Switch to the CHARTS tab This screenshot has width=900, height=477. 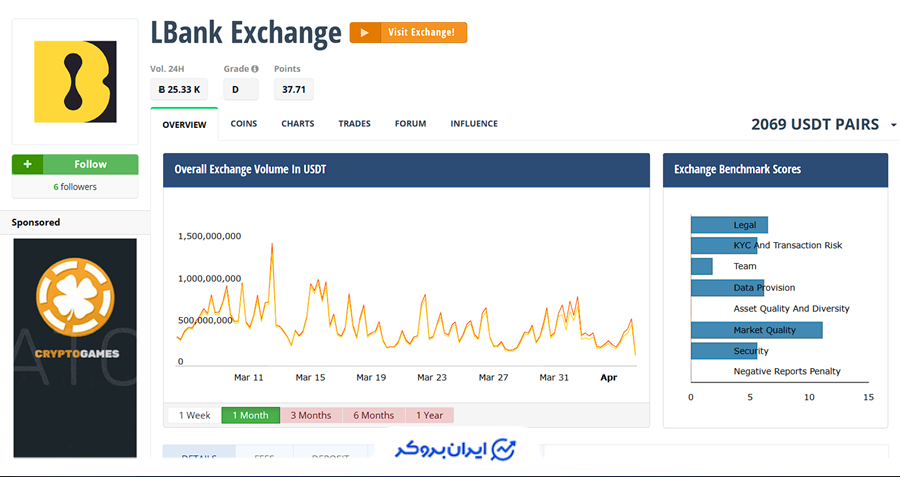pyautogui.click(x=297, y=124)
